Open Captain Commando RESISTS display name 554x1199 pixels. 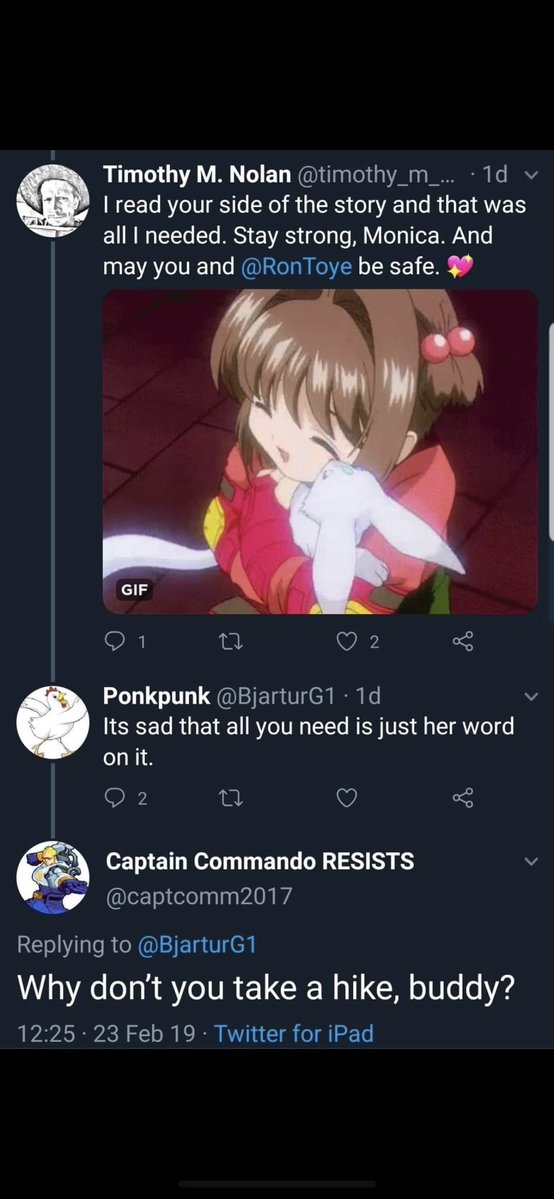pos(260,862)
